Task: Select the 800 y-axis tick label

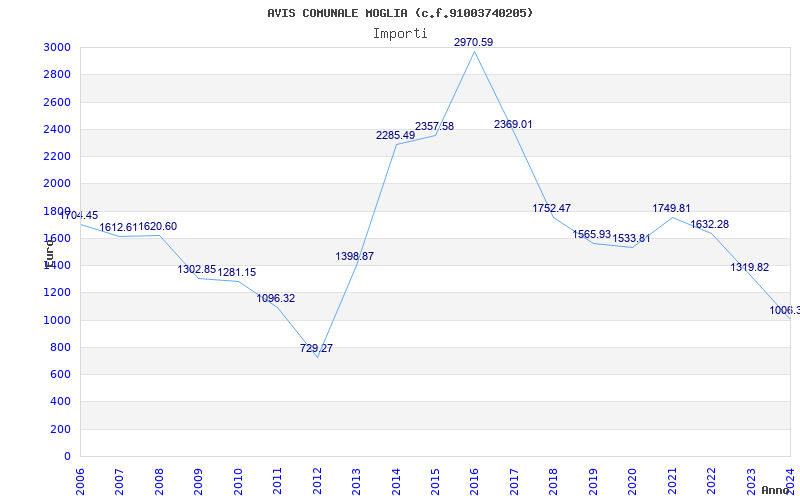Action: 60,347
